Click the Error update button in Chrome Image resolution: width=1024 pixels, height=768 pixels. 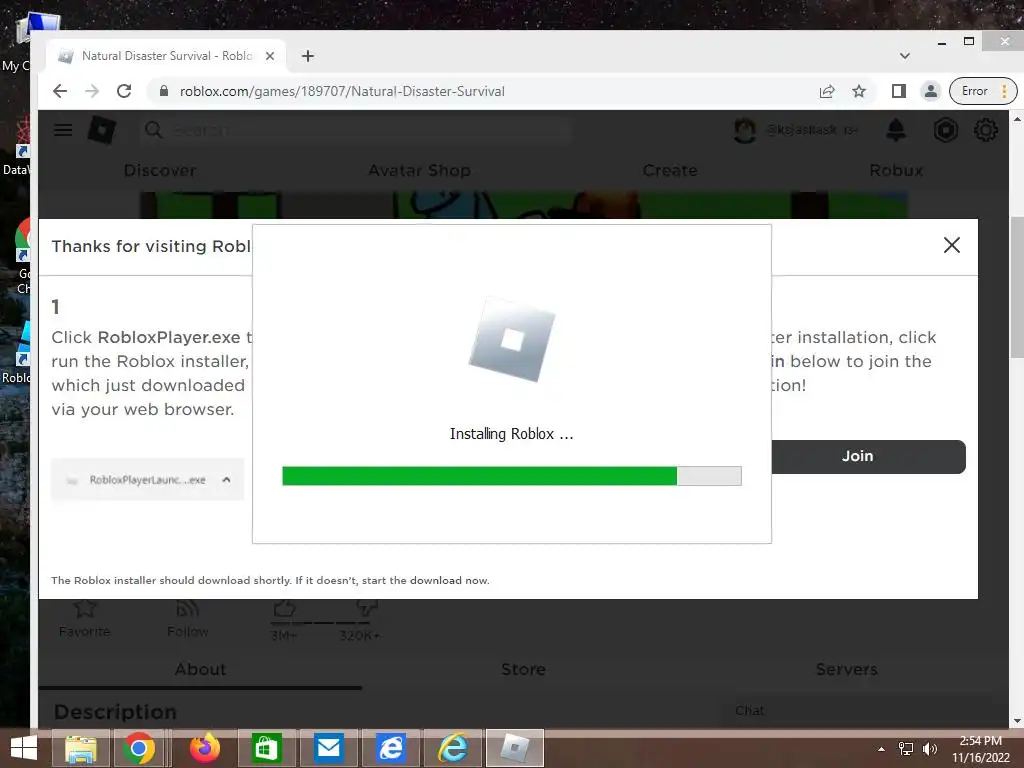point(983,91)
